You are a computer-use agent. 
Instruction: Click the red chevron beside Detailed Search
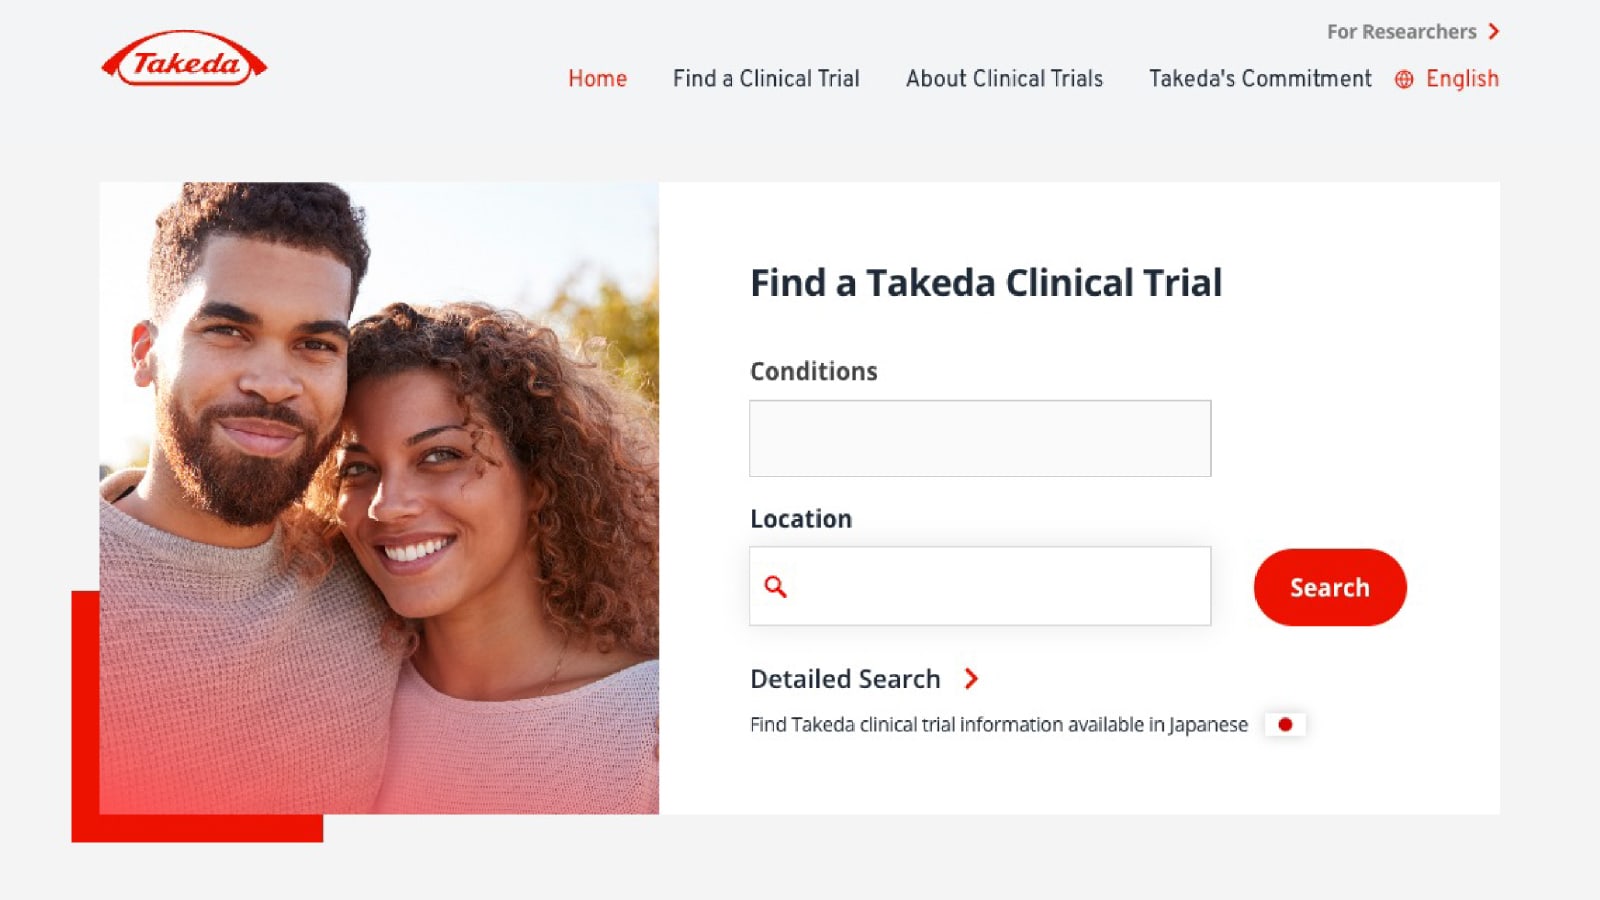(x=970, y=679)
